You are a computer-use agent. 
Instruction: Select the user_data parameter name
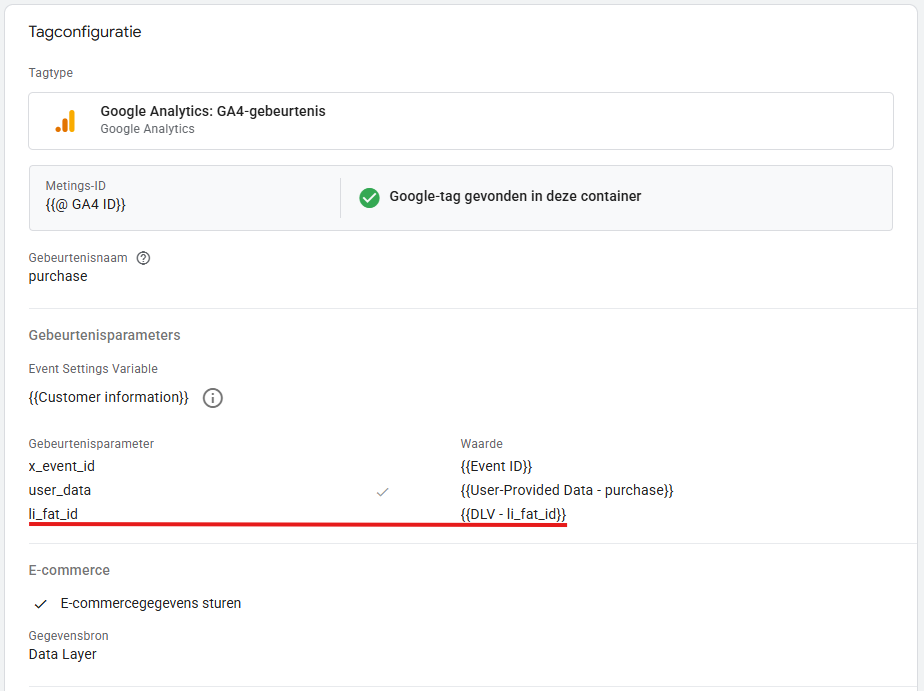click(x=60, y=490)
